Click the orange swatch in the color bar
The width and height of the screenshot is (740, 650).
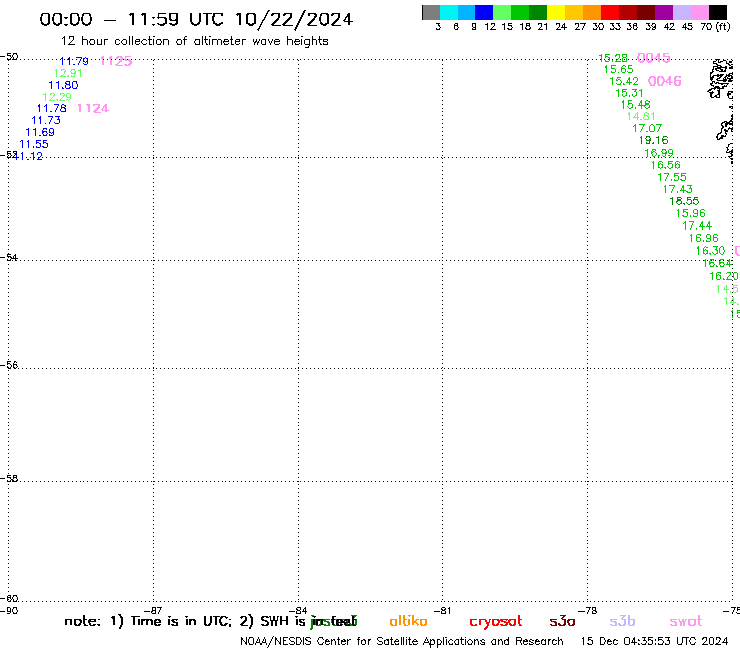(x=592, y=12)
